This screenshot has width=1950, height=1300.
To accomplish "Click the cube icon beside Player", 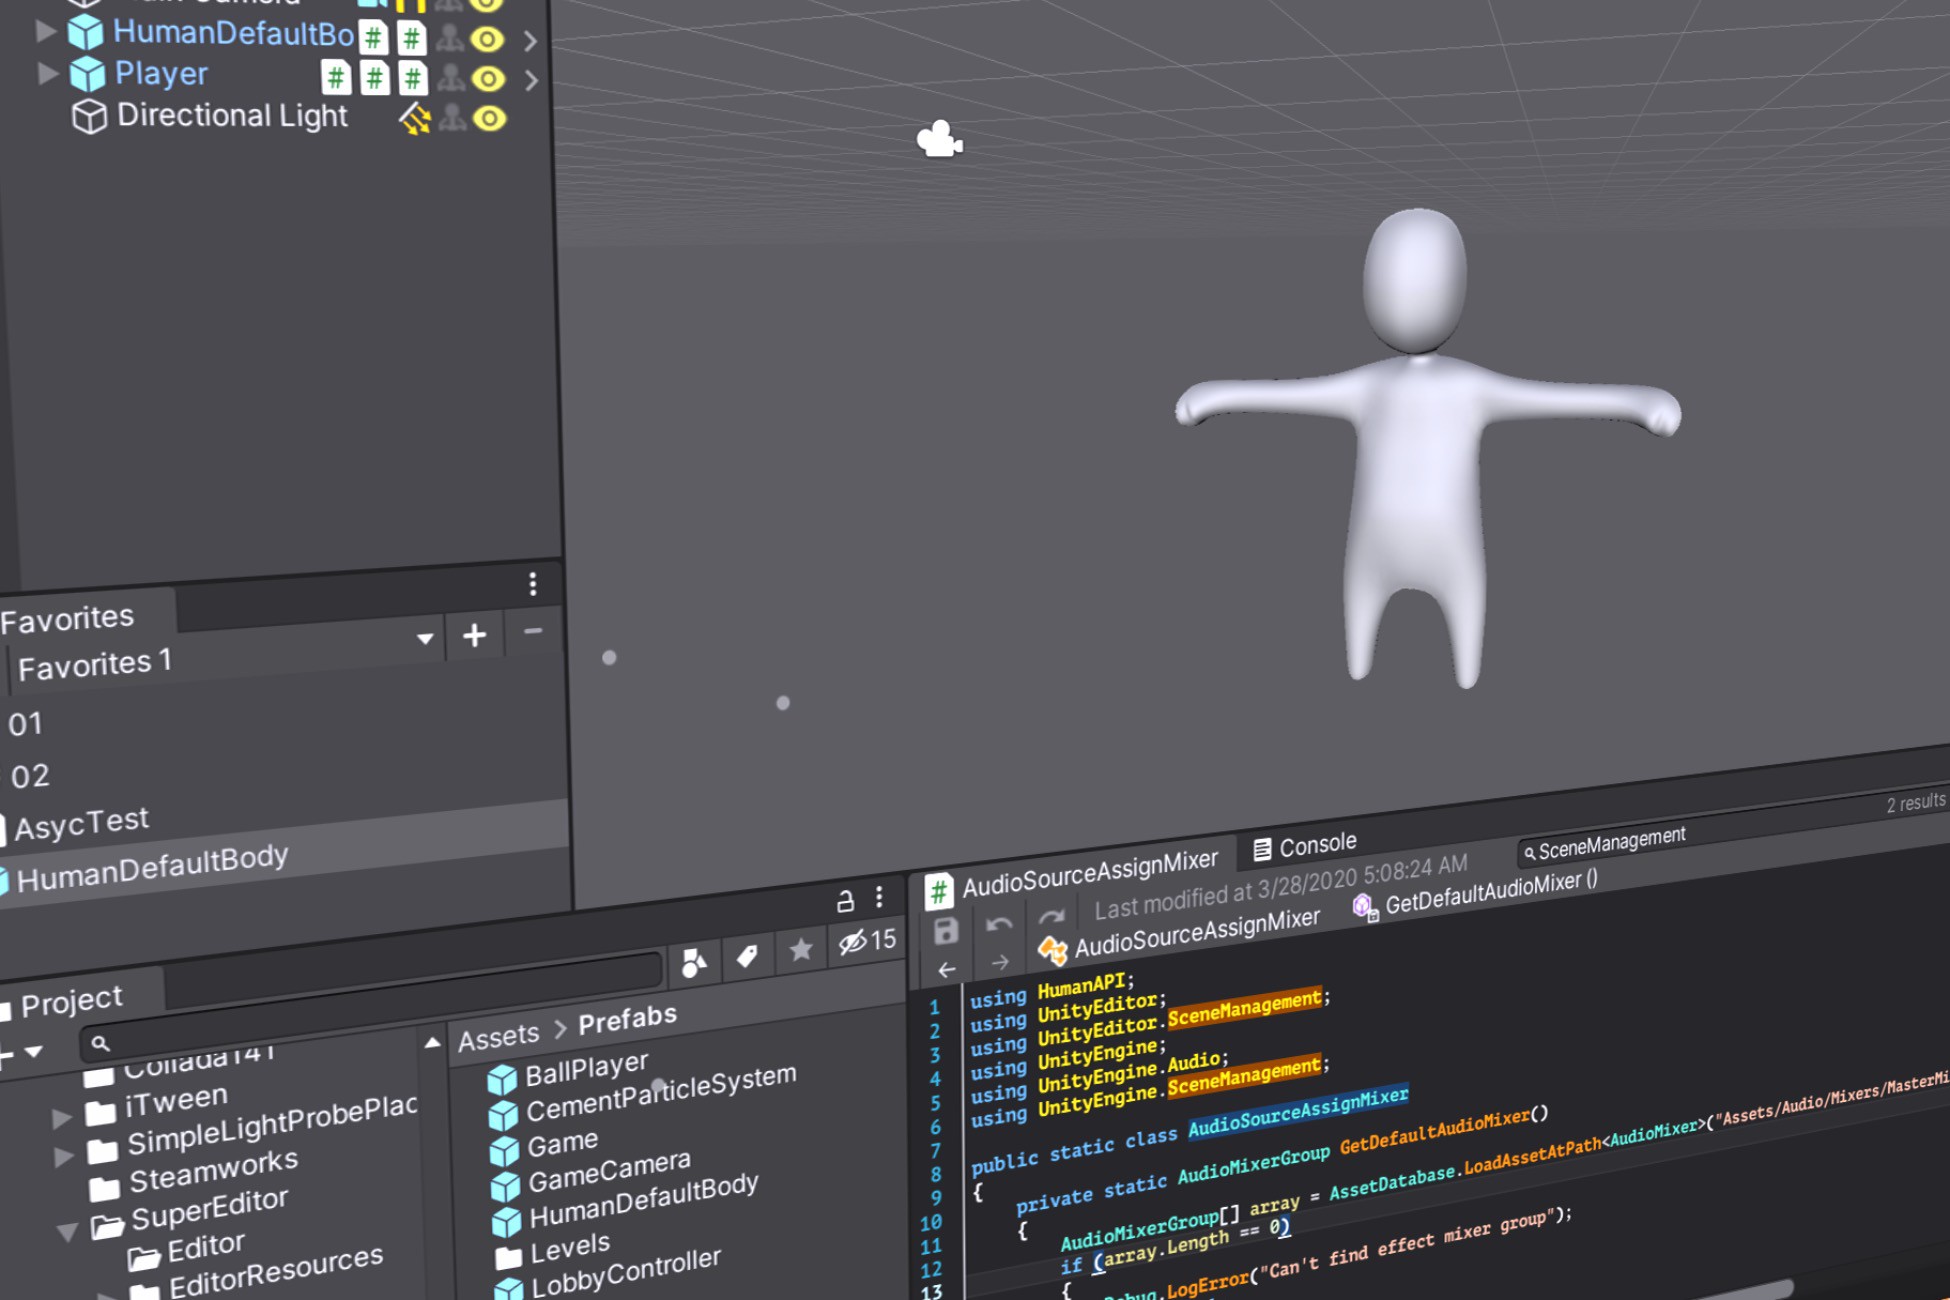I will pos(87,74).
